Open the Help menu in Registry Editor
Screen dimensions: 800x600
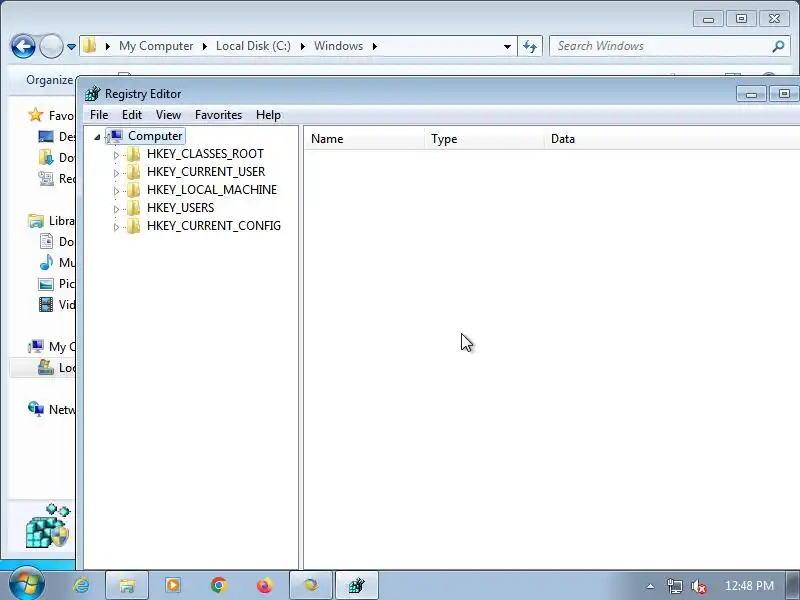(x=268, y=115)
